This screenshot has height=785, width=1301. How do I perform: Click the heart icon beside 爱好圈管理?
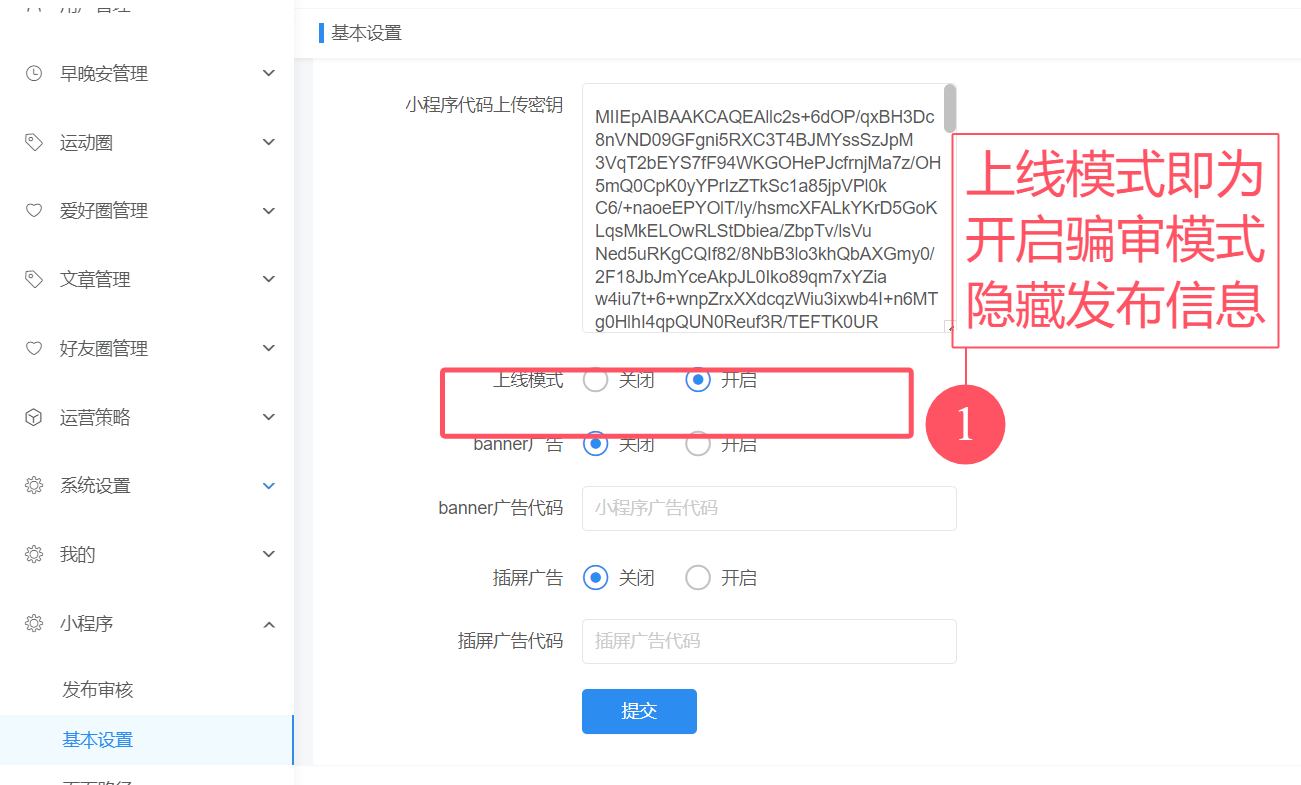34,211
